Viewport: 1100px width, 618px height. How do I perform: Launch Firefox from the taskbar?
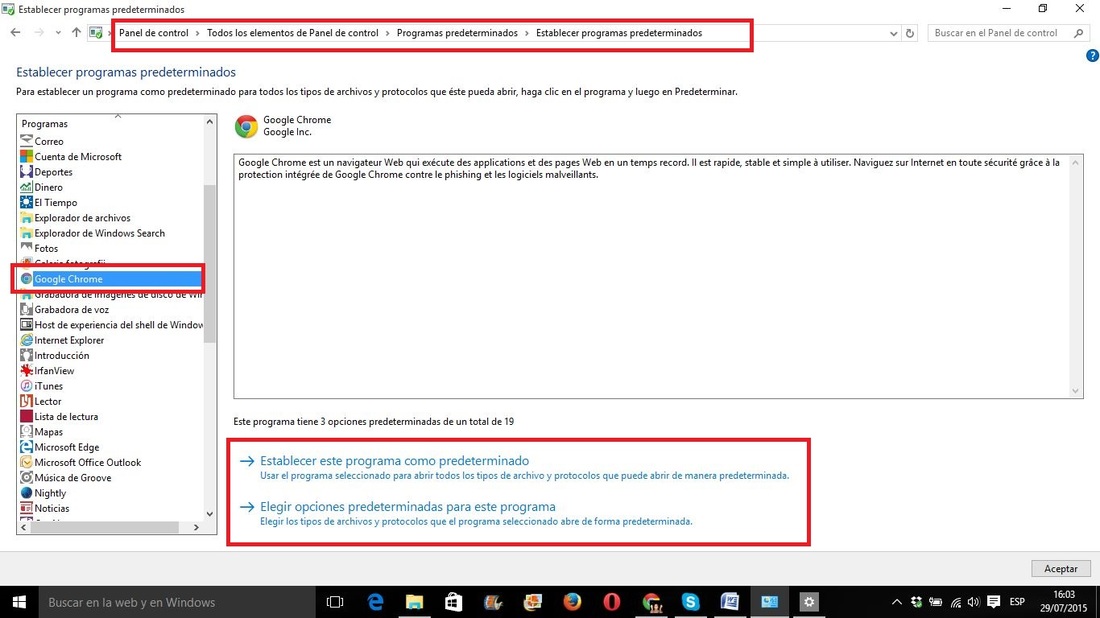coord(572,602)
